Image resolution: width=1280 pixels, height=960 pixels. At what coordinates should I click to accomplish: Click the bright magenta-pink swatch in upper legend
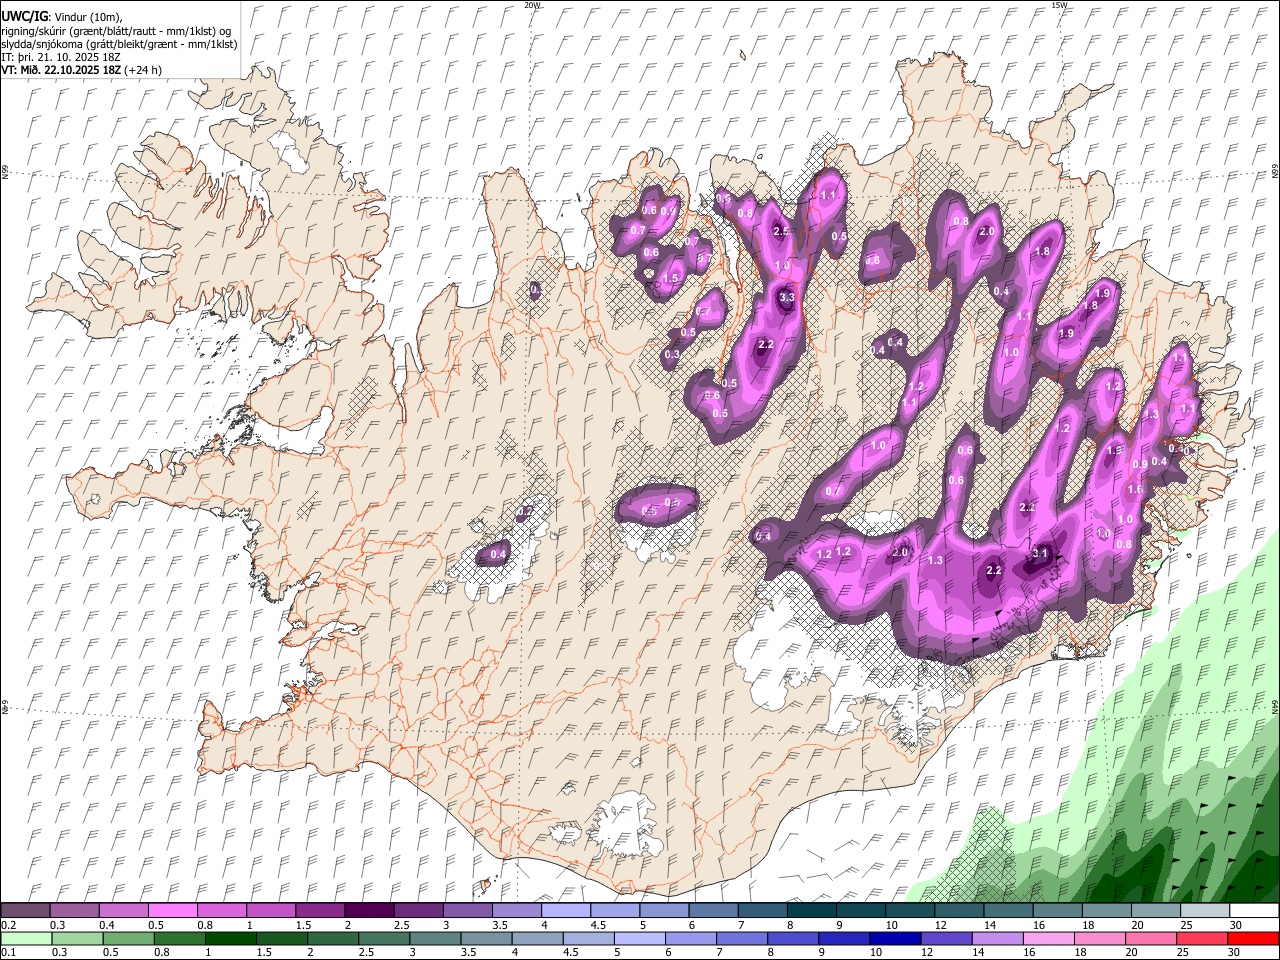point(173,911)
